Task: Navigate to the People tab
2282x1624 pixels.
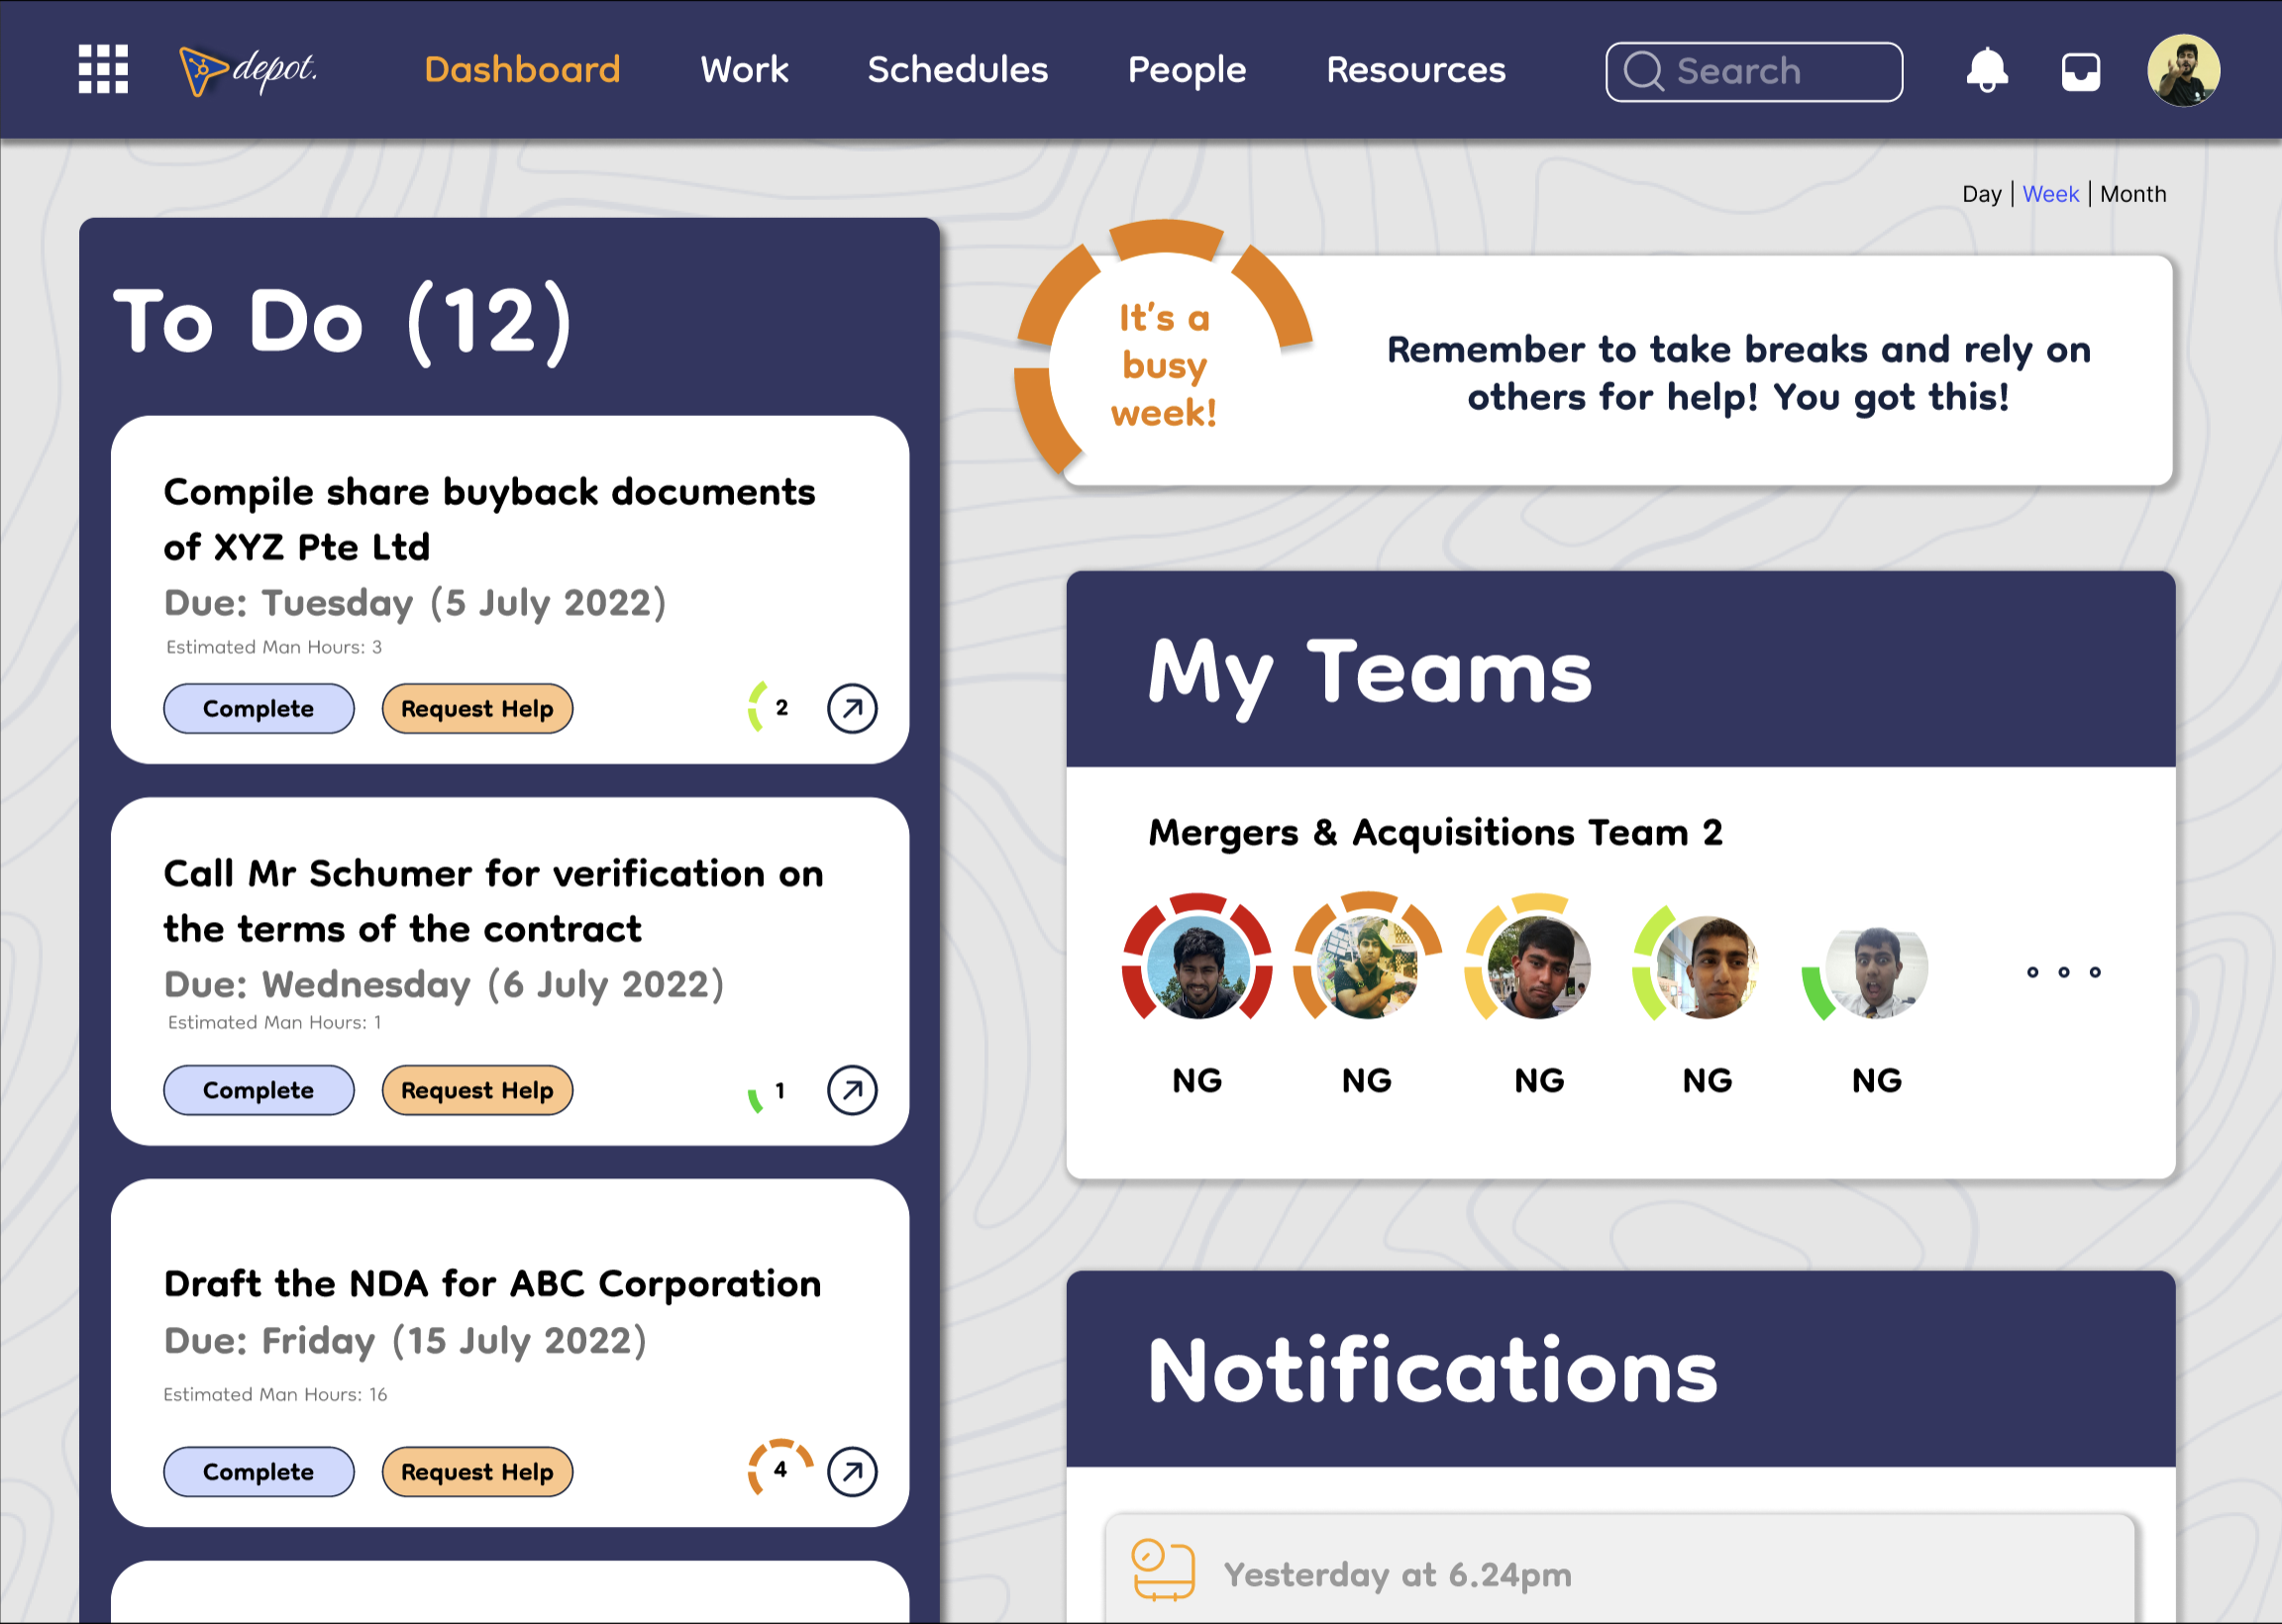Action: pos(1186,70)
